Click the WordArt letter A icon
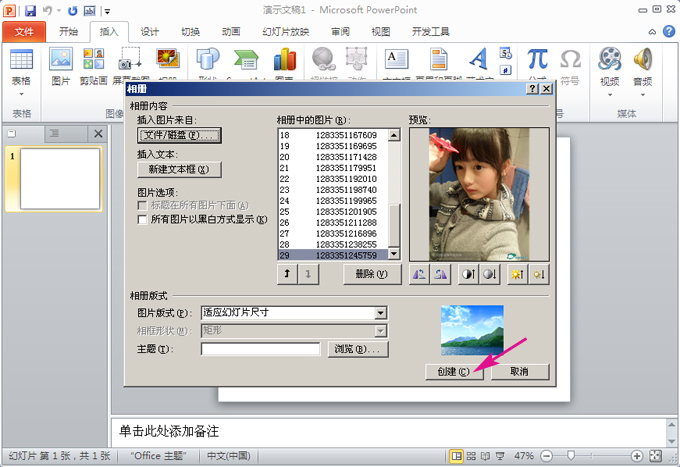This screenshot has height=467, width=680. coord(479,59)
